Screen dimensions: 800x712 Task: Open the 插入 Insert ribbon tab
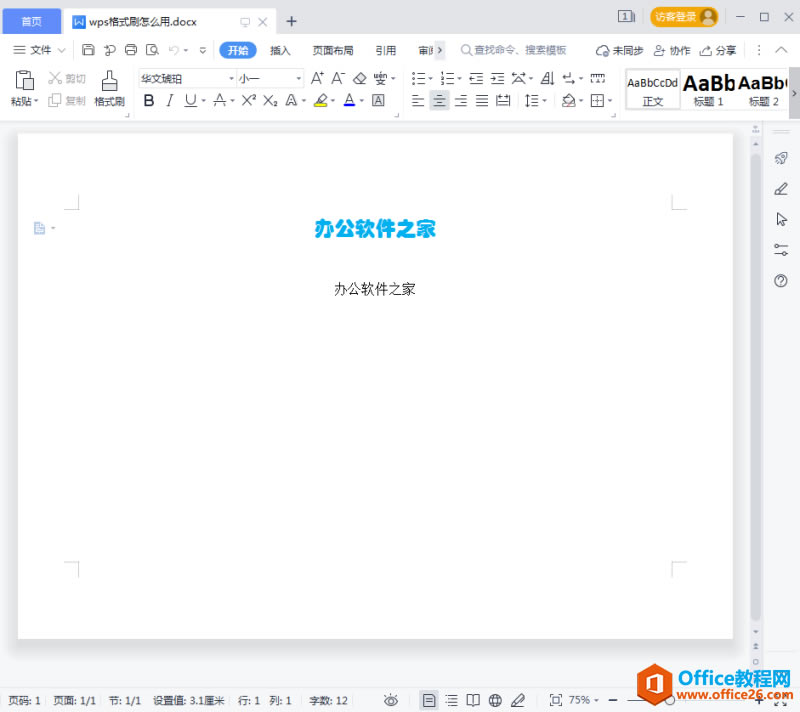point(280,50)
